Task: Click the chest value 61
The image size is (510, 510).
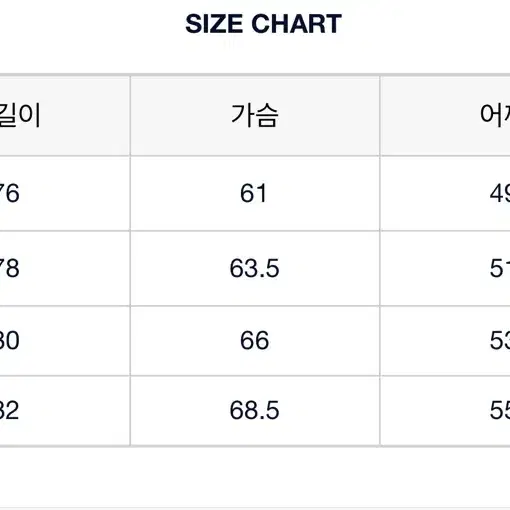Action: (x=254, y=193)
